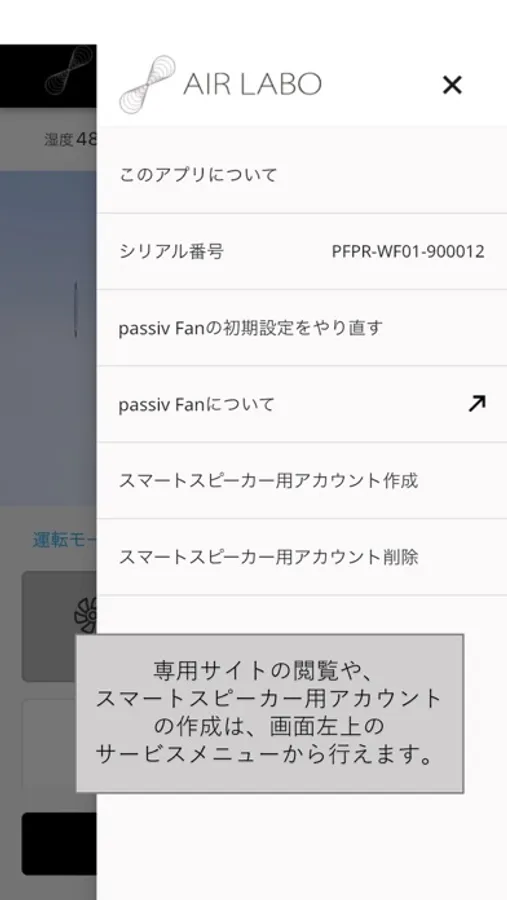Tap the dimmed blue room image area
507x900 pixels.
coord(48,338)
